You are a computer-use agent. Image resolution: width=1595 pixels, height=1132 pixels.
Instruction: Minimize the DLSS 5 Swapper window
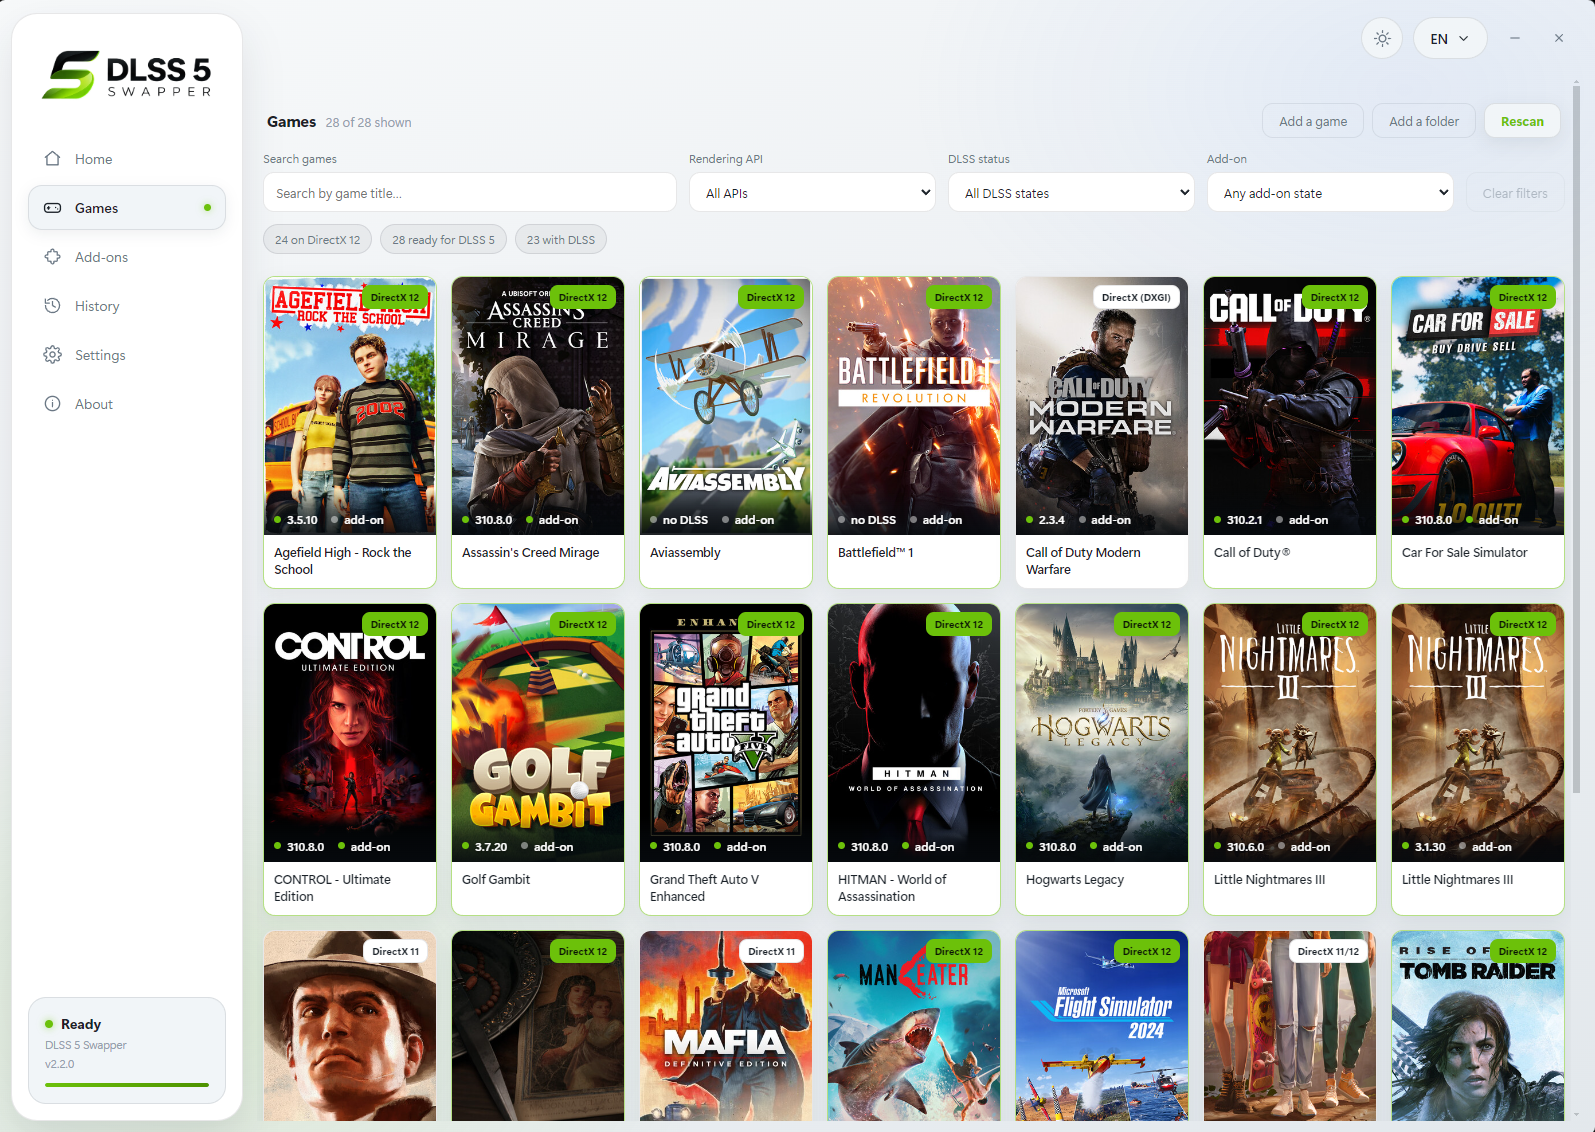click(x=1515, y=38)
